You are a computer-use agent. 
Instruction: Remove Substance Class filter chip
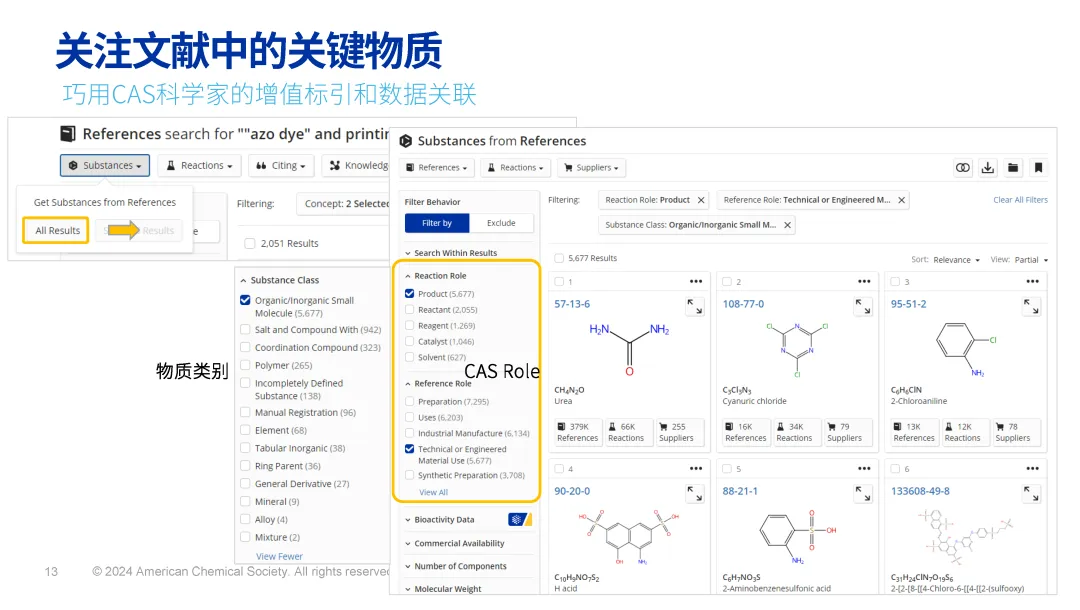tap(787, 225)
